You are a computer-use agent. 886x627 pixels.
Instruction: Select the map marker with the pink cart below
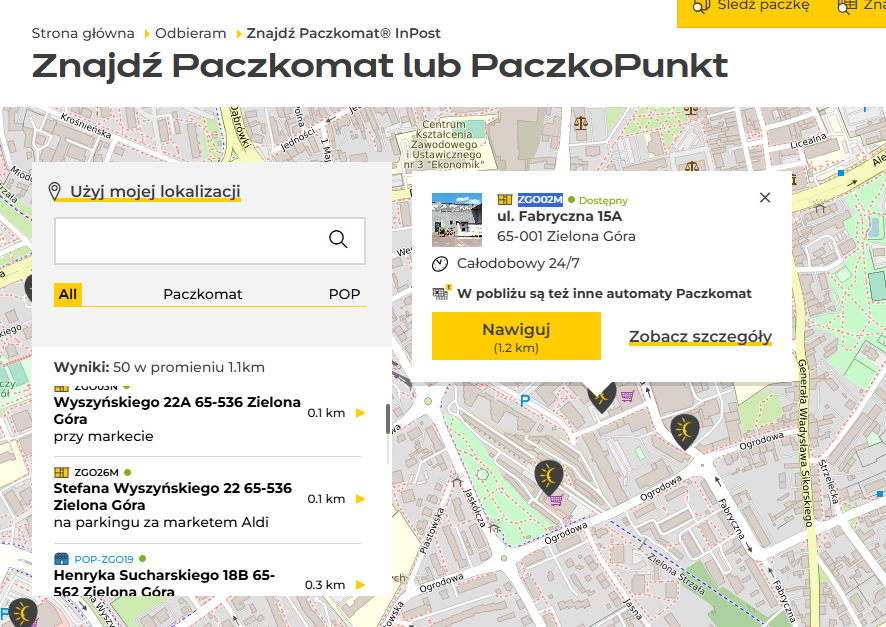[x=549, y=475]
